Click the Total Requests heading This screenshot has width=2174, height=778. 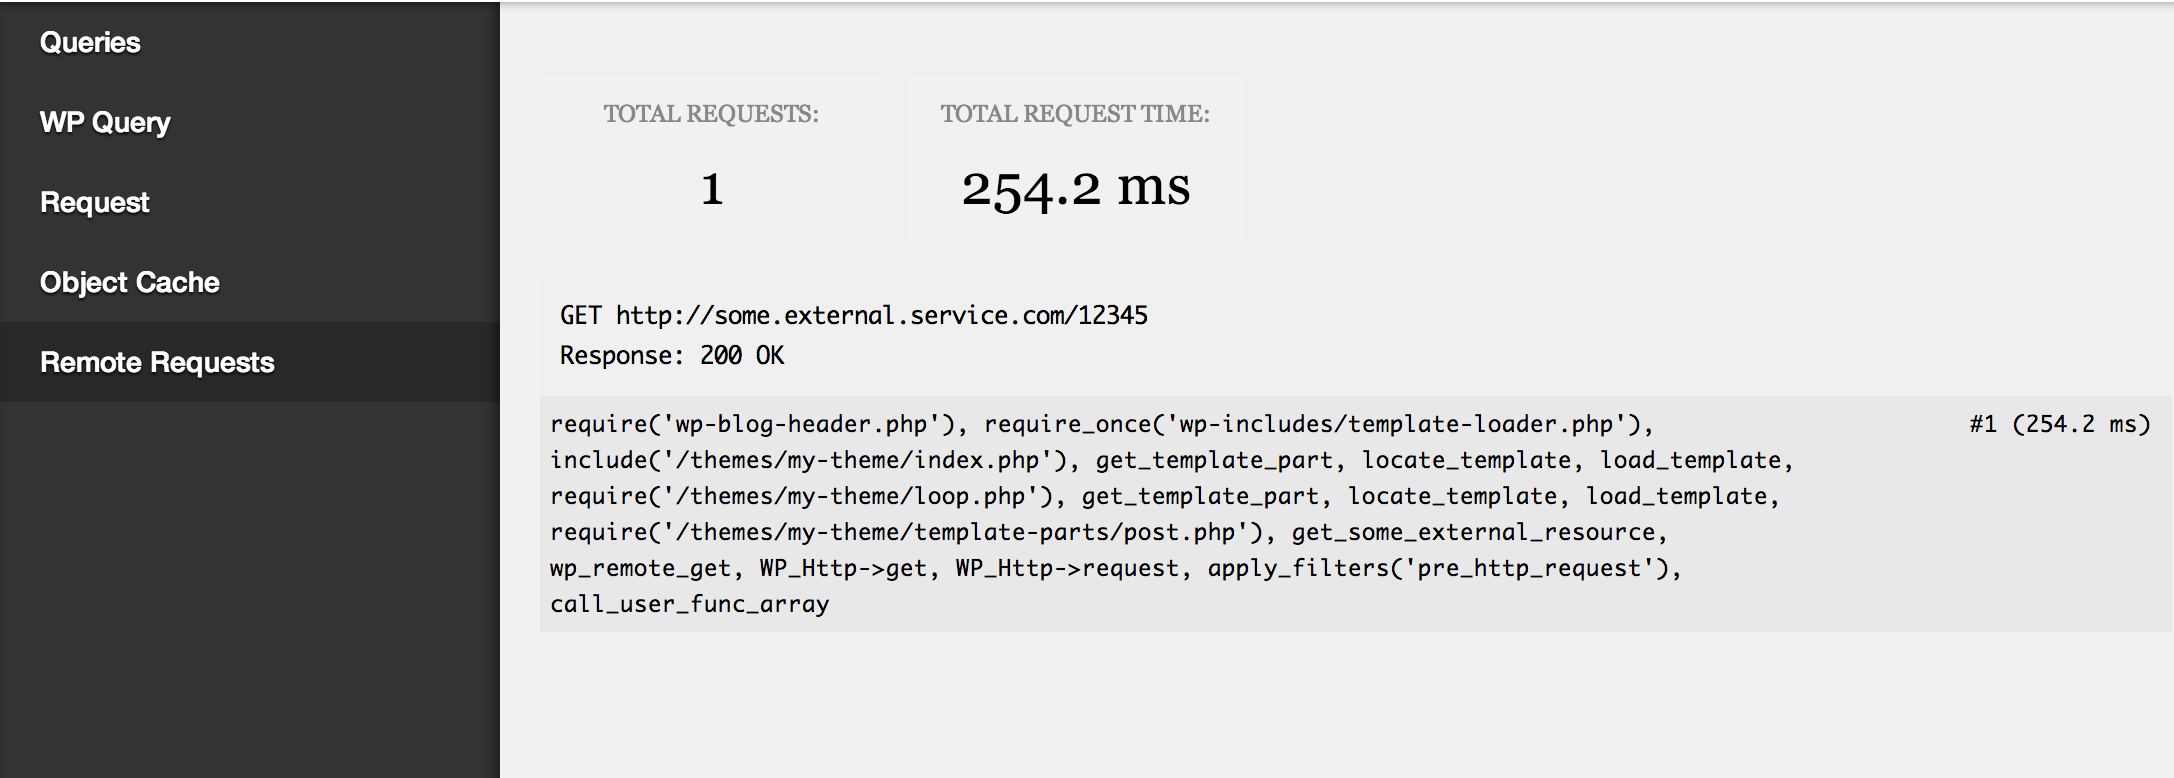(710, 114)
